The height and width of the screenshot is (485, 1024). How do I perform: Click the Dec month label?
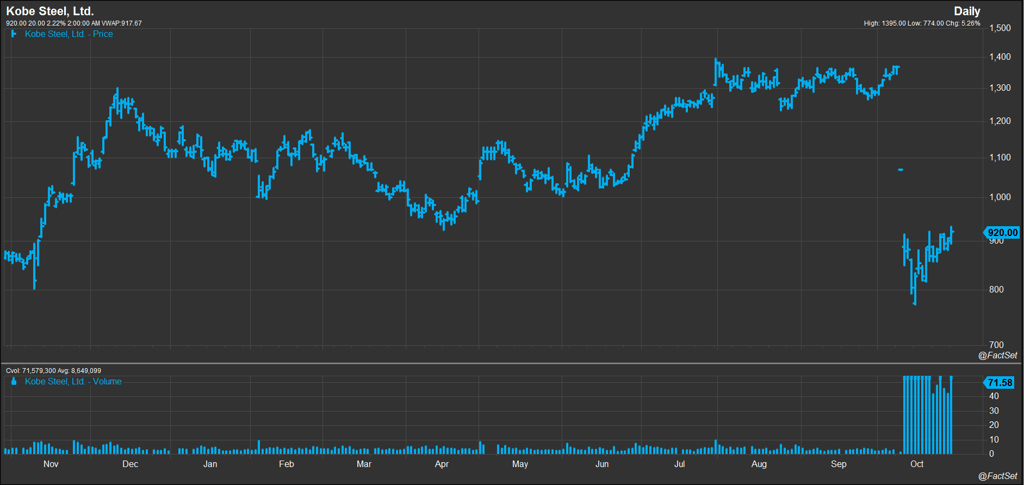click(130, 465)
